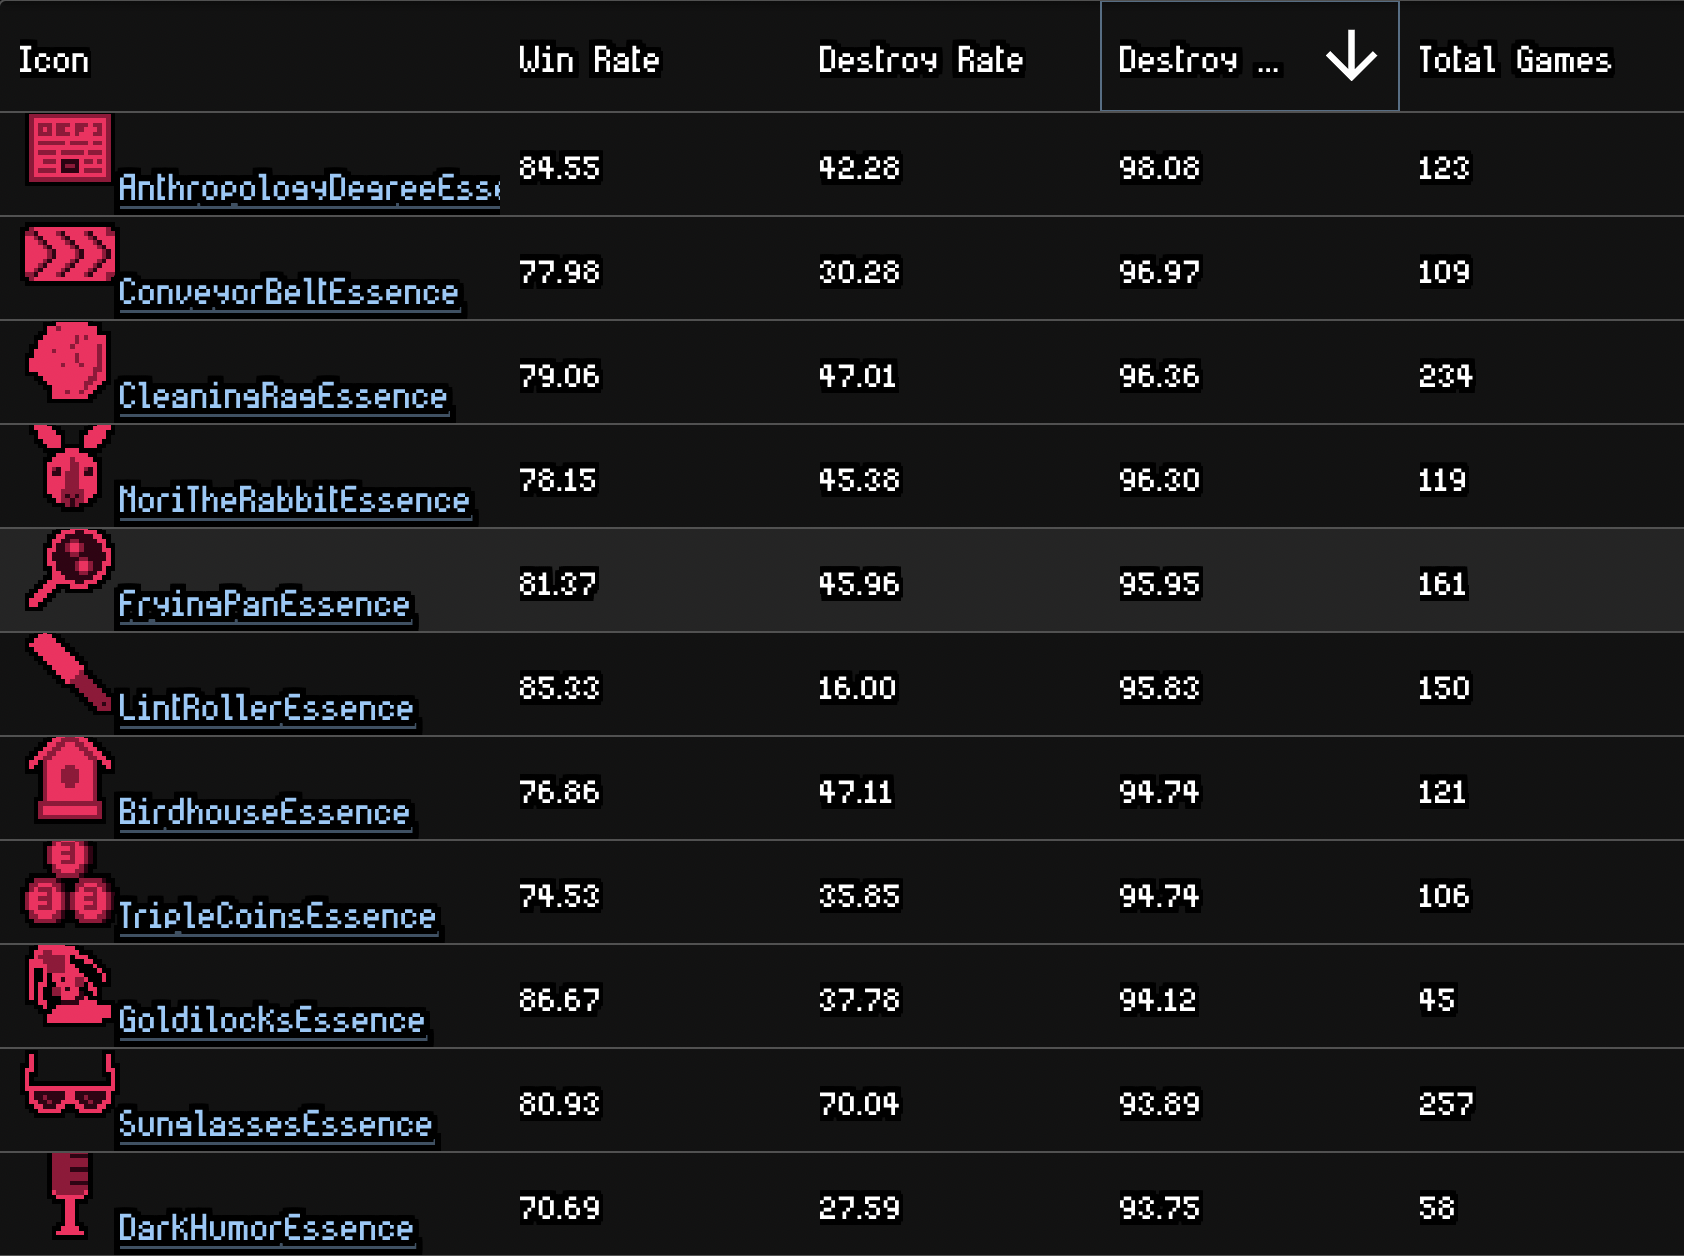Sort table by Total Games header

[1515, 60]
